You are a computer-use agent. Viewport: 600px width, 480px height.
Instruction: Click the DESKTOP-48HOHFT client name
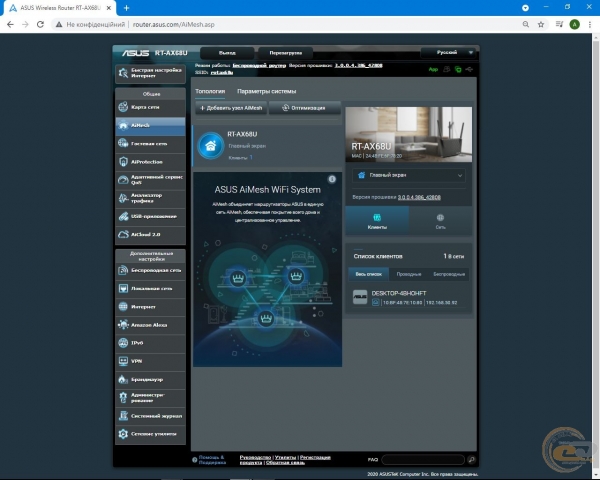pyautogui.click(x=399, y=293)
